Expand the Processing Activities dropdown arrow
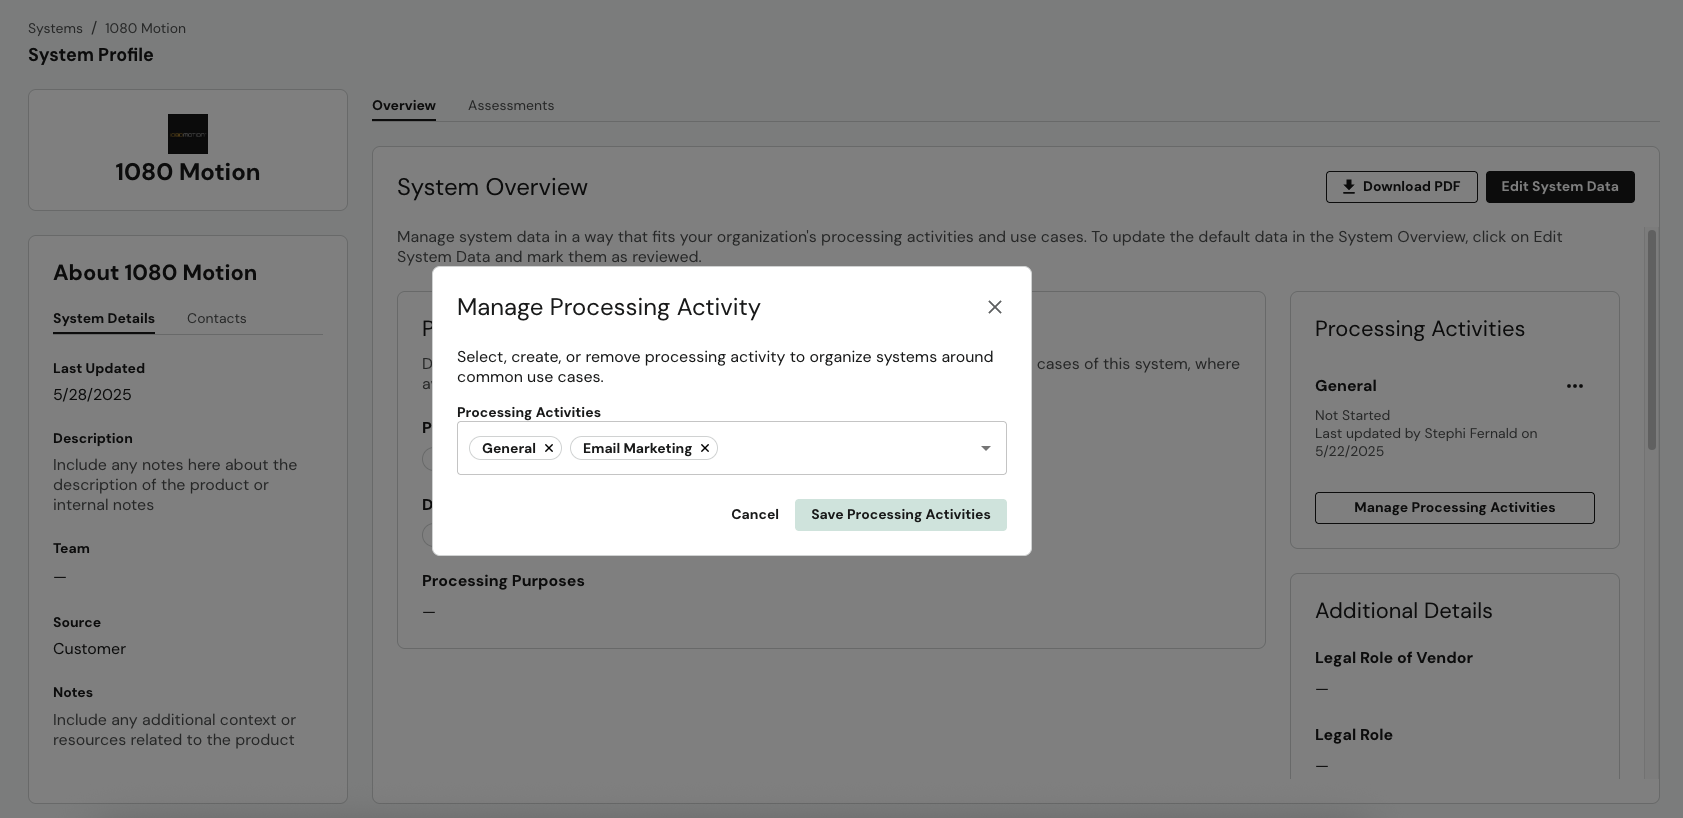The image size is (1683, 818). point(986,448)
